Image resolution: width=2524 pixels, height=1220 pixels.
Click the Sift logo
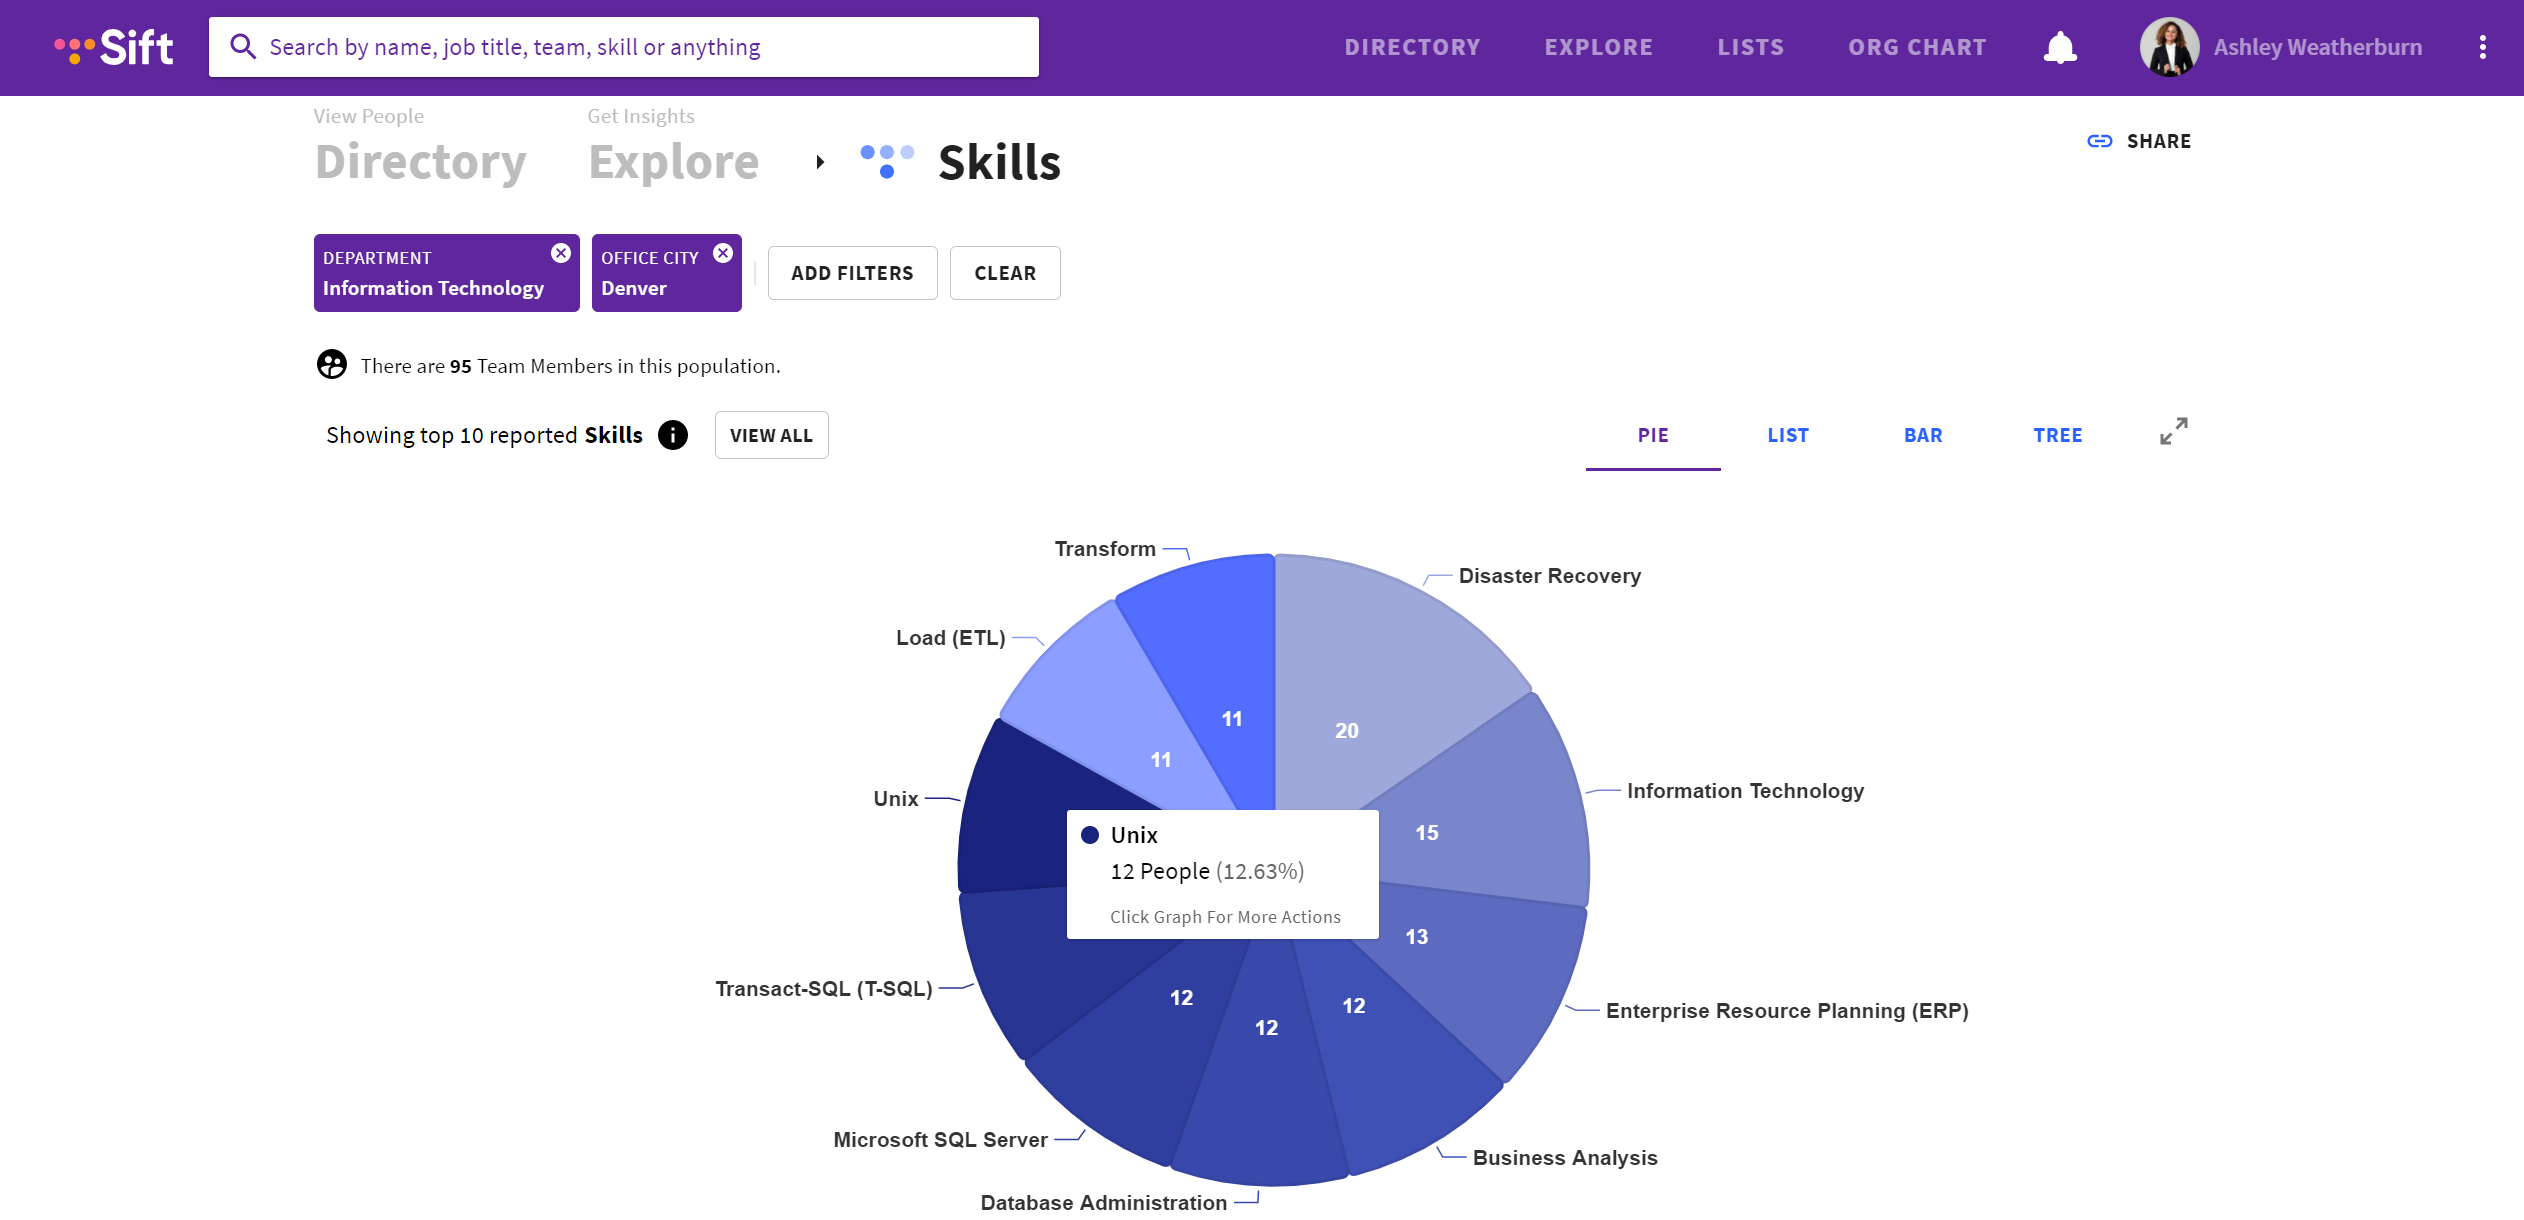tap(113, 45)
